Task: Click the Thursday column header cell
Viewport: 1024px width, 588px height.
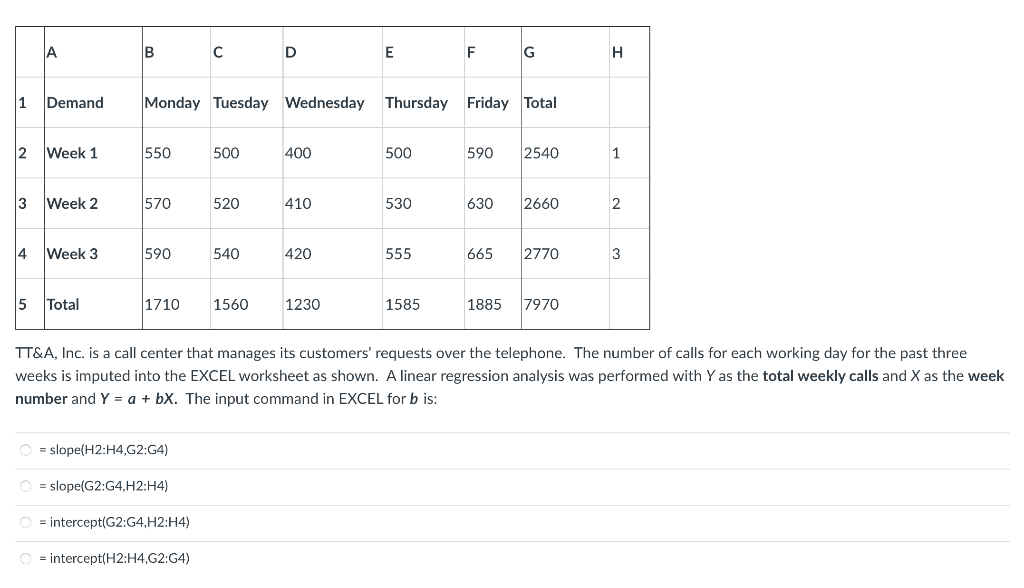Action: (x=423, y=103)
